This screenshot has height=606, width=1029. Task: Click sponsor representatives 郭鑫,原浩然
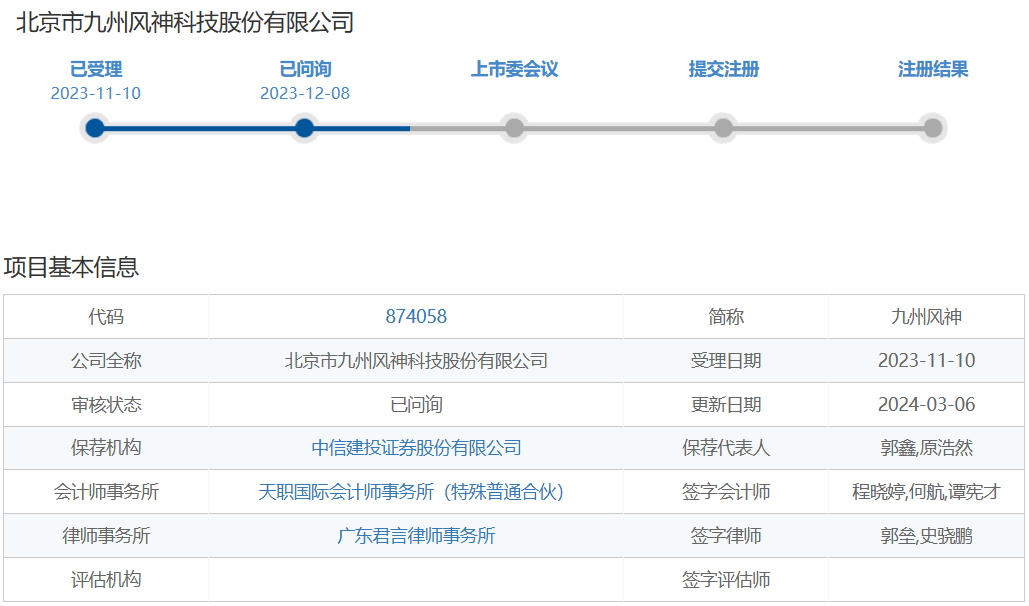(927, 448)
